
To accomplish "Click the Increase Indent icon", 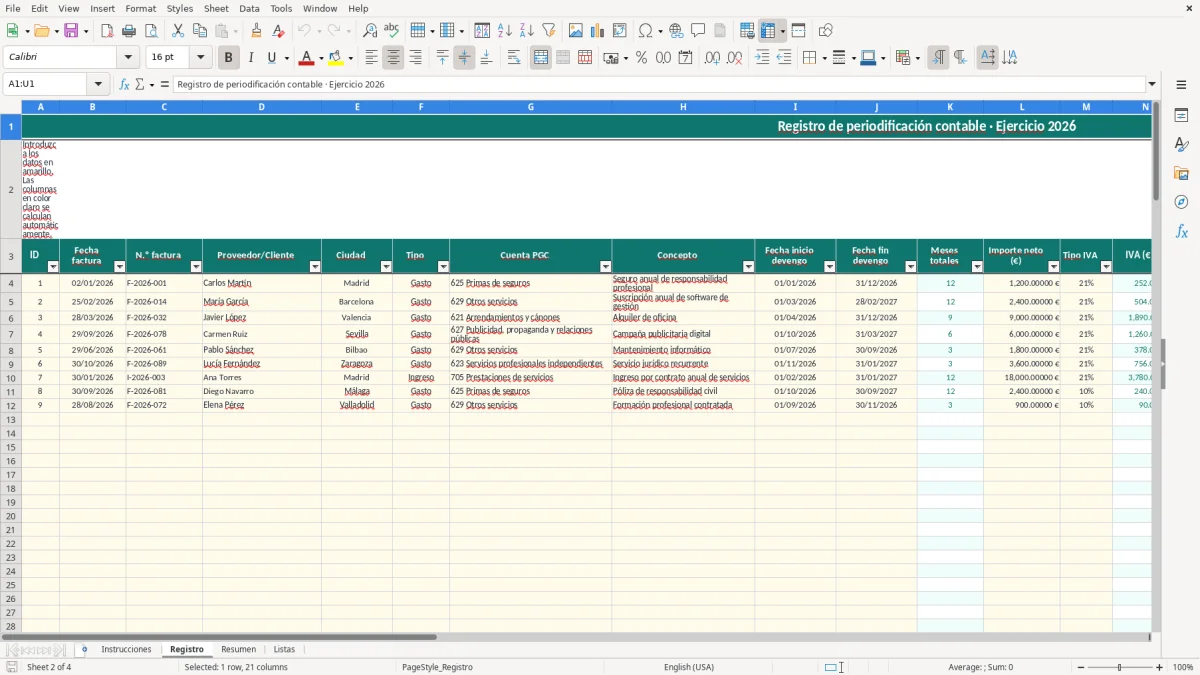I will click(762, 58).
